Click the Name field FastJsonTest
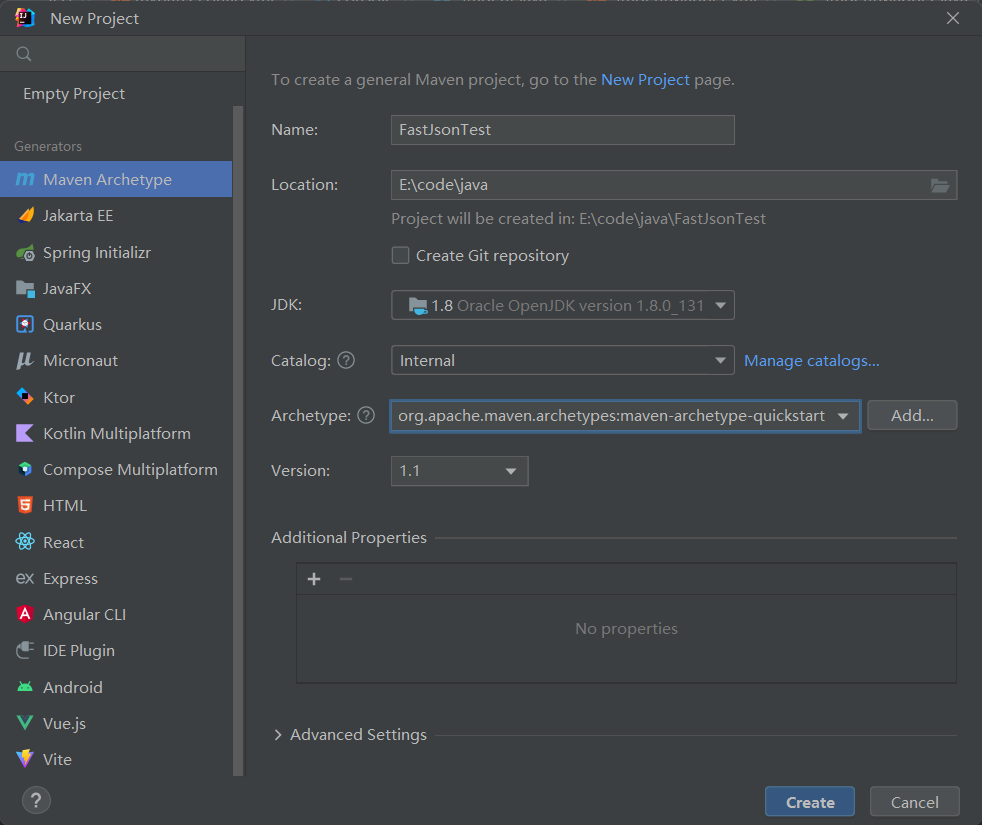982x825 pixels. click(562, 130)
